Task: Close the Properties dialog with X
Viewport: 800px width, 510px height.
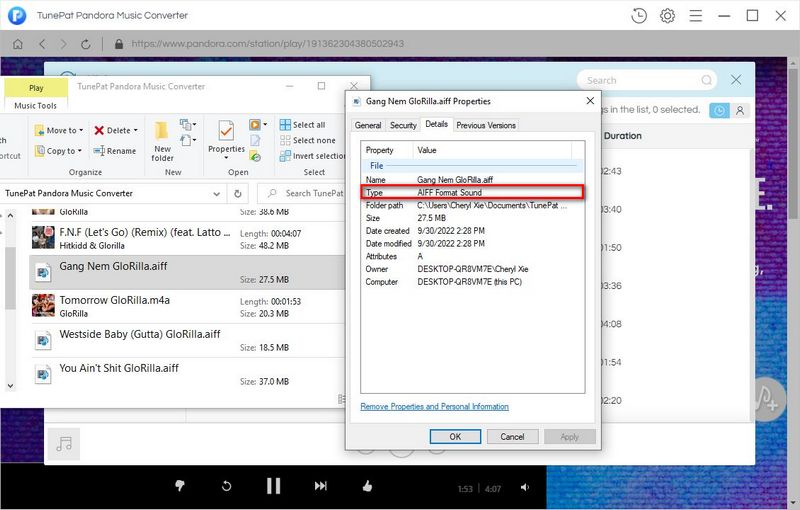Action: (590, 100)
